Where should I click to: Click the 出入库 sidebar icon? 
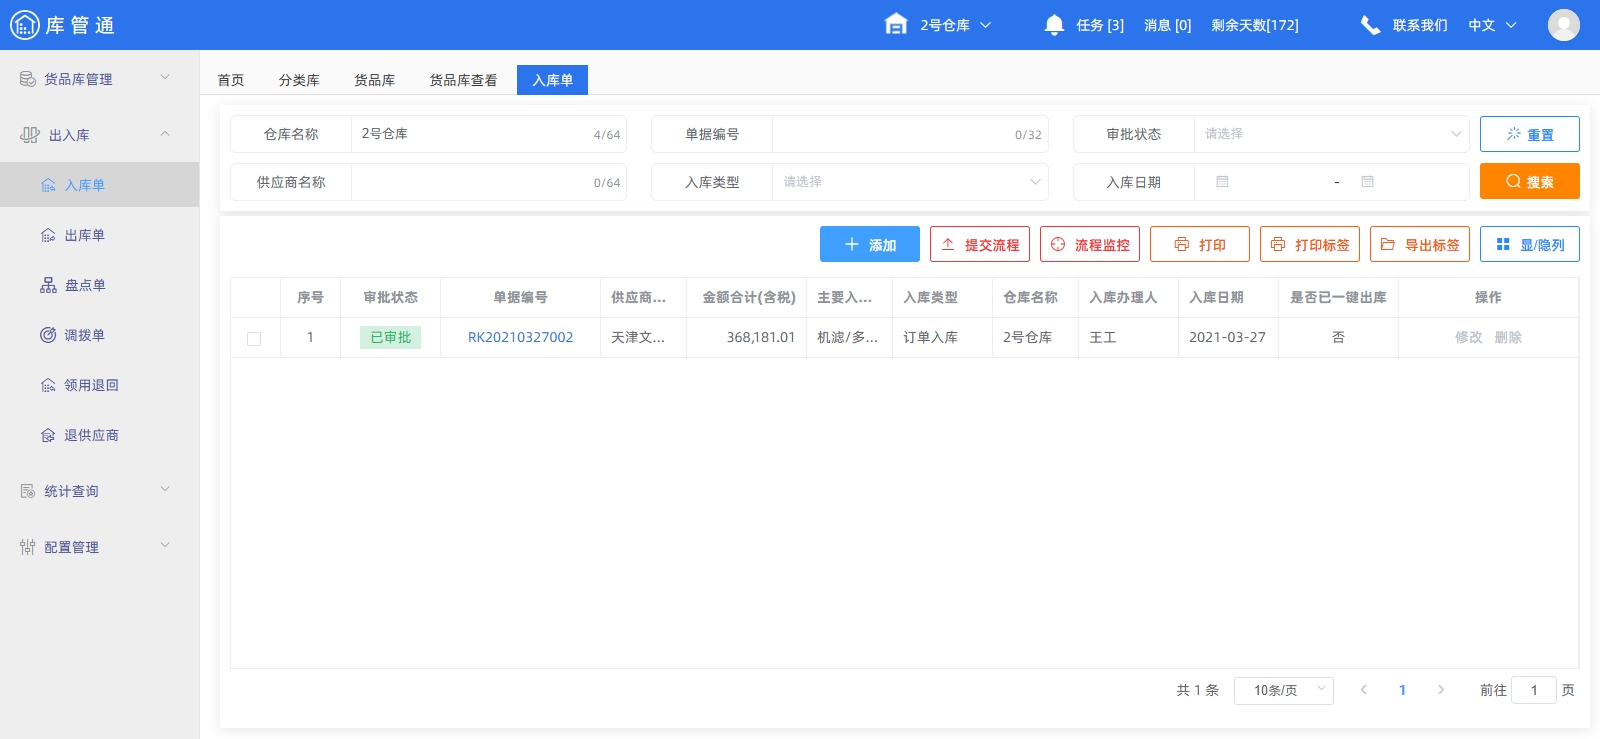[31, 134]
